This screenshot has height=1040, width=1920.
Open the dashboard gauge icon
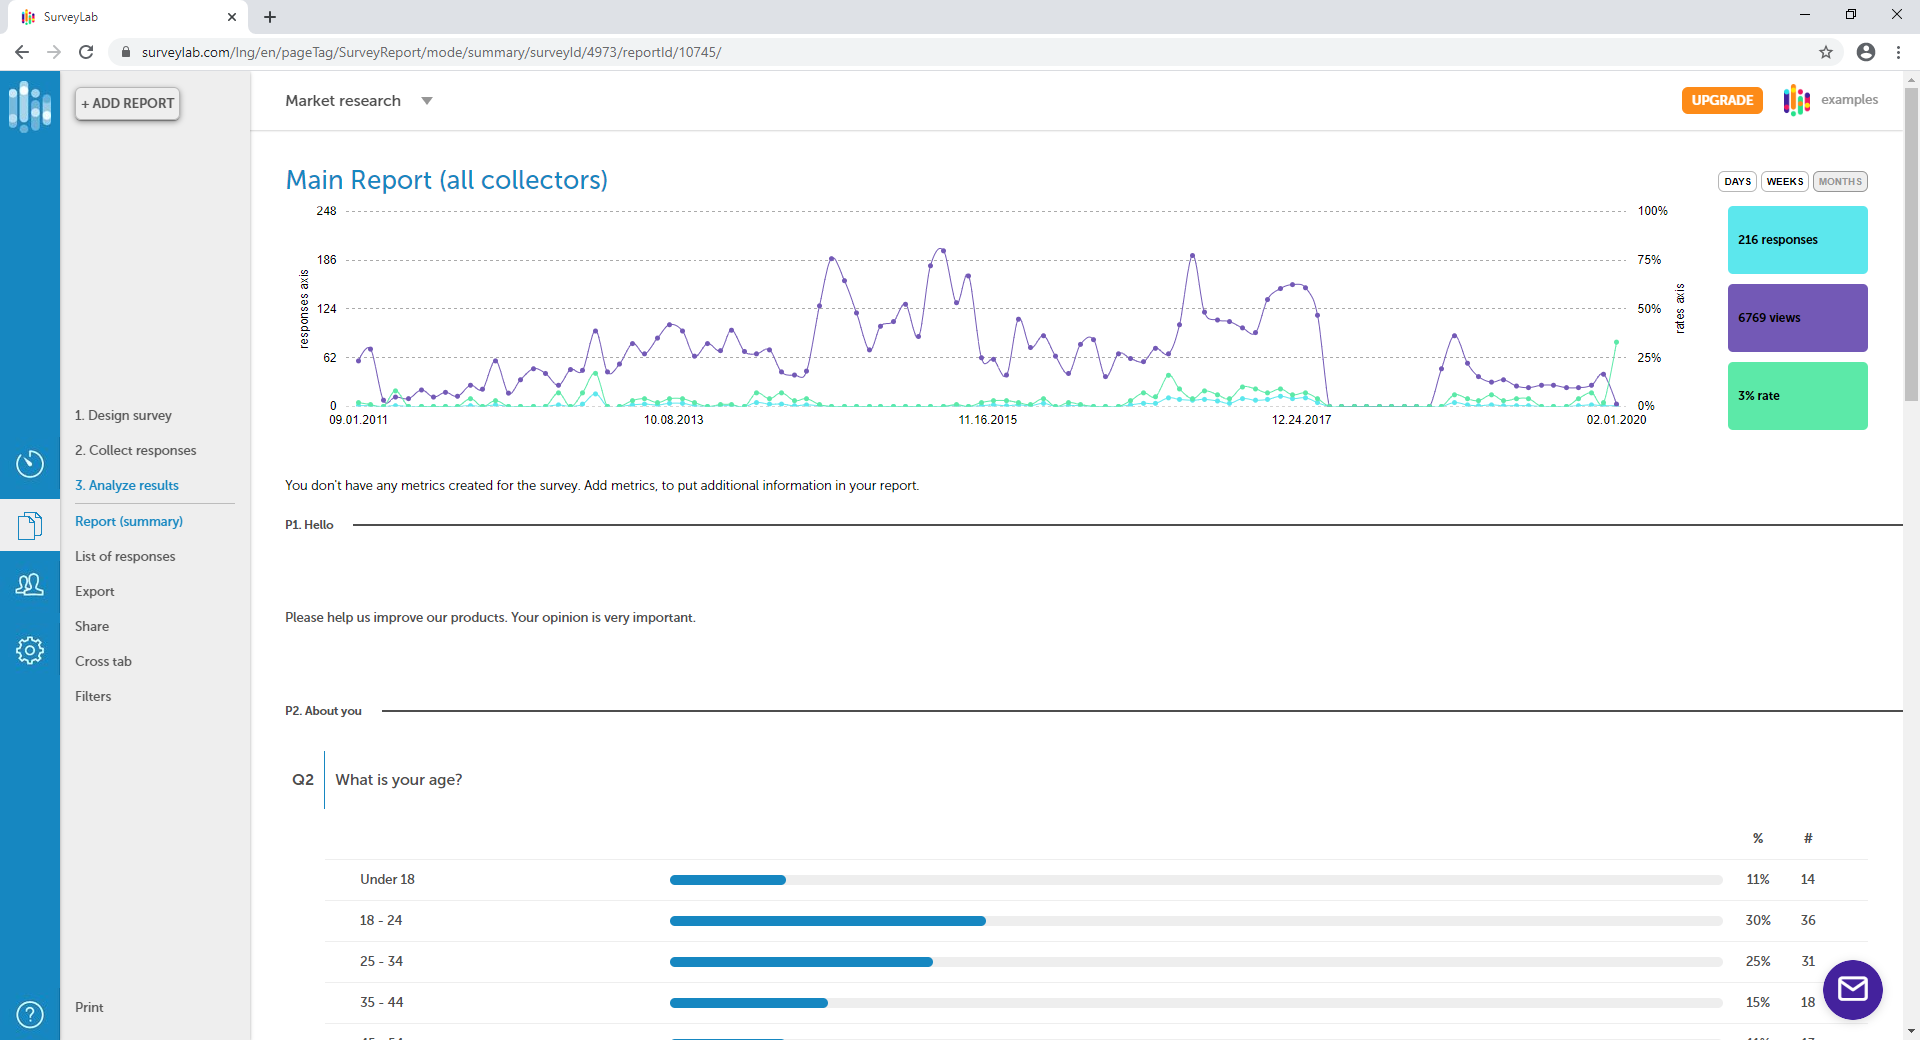pos(30,464)
